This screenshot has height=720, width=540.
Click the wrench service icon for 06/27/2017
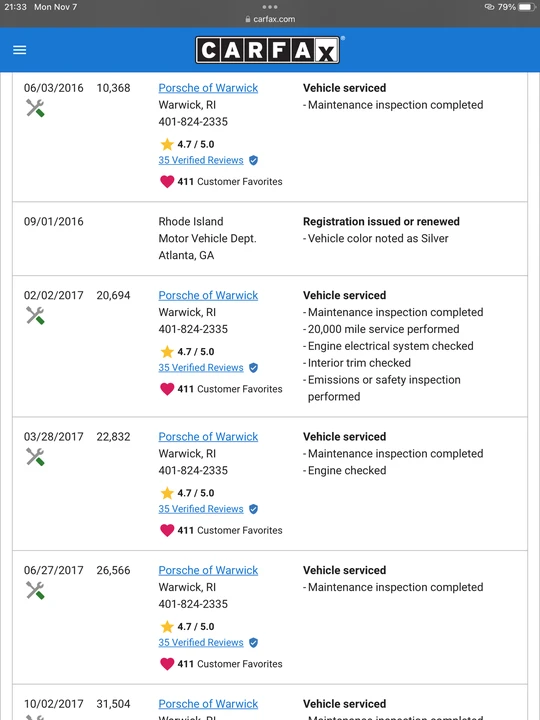tap(35, 591)
